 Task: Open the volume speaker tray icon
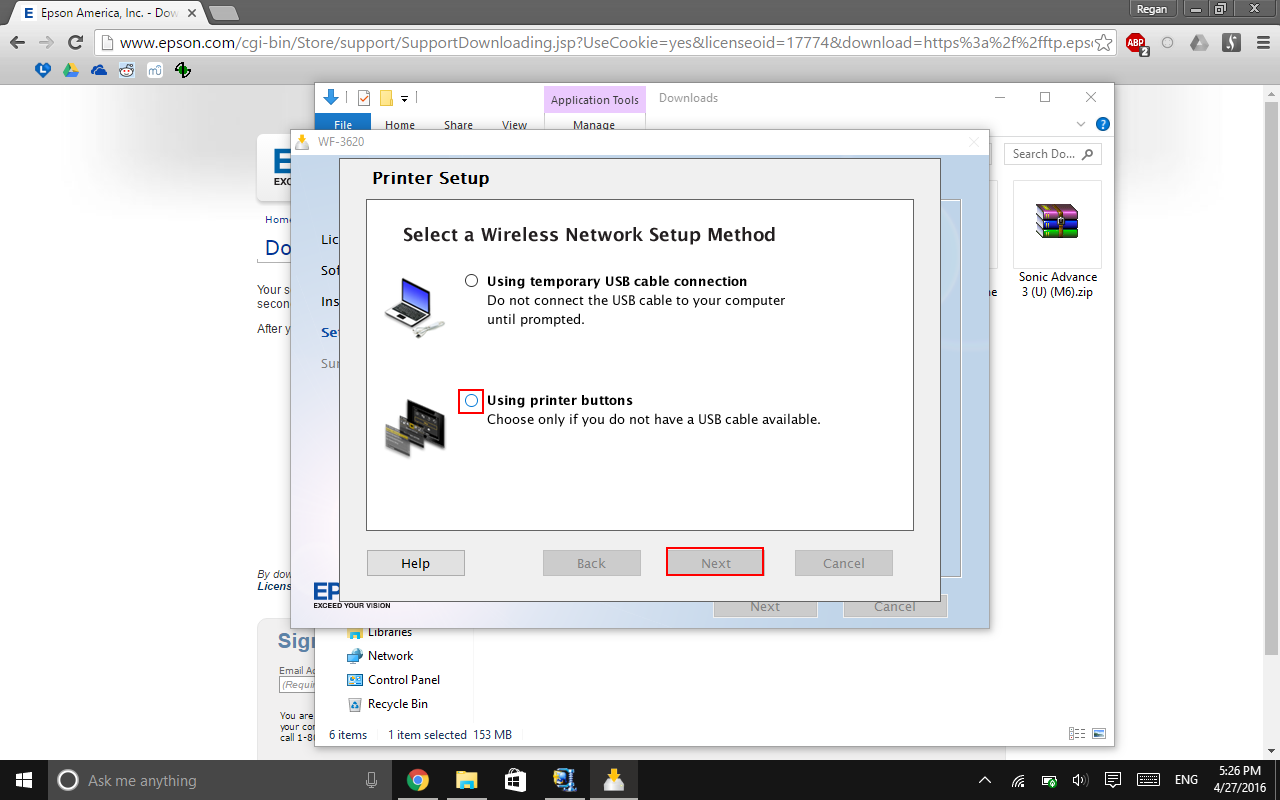[x=1080, y=780]
